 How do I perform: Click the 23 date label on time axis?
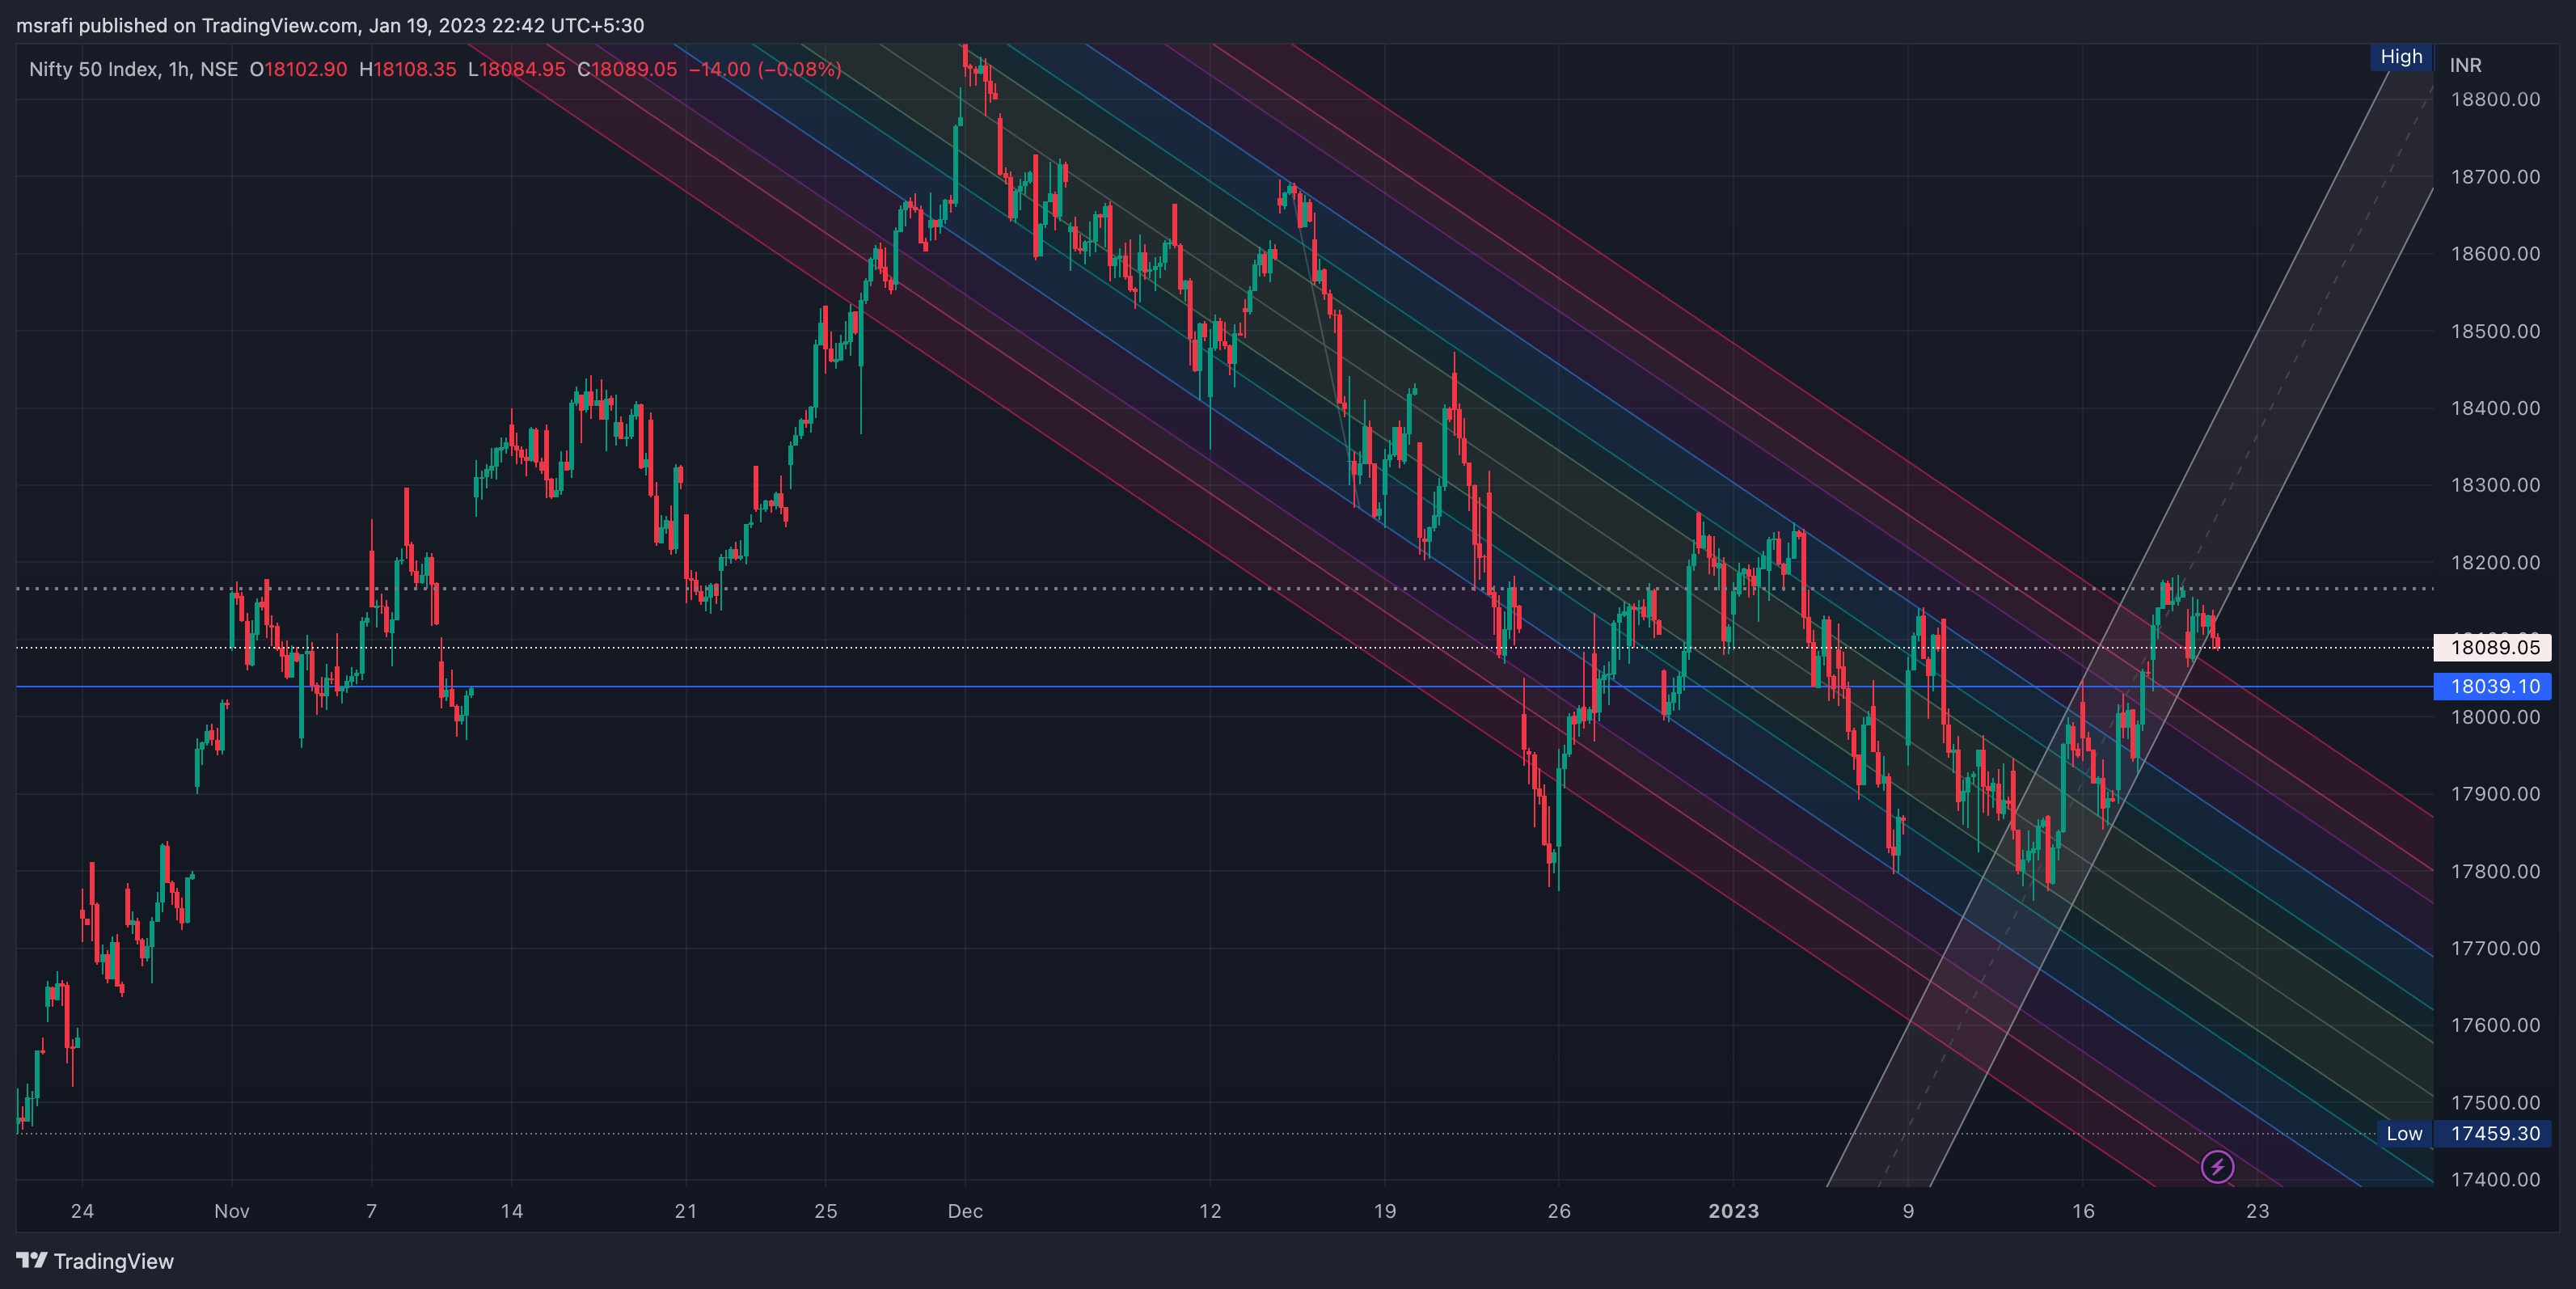click(2258, 1211)
